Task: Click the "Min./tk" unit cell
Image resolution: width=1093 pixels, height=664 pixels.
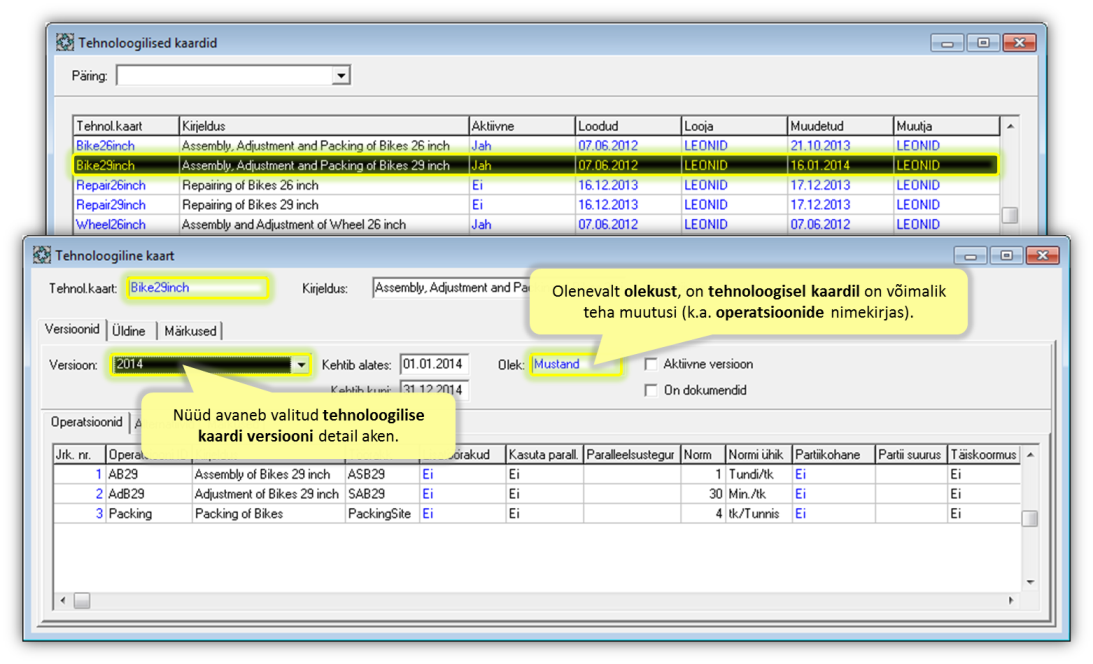Action: (758, 494)
